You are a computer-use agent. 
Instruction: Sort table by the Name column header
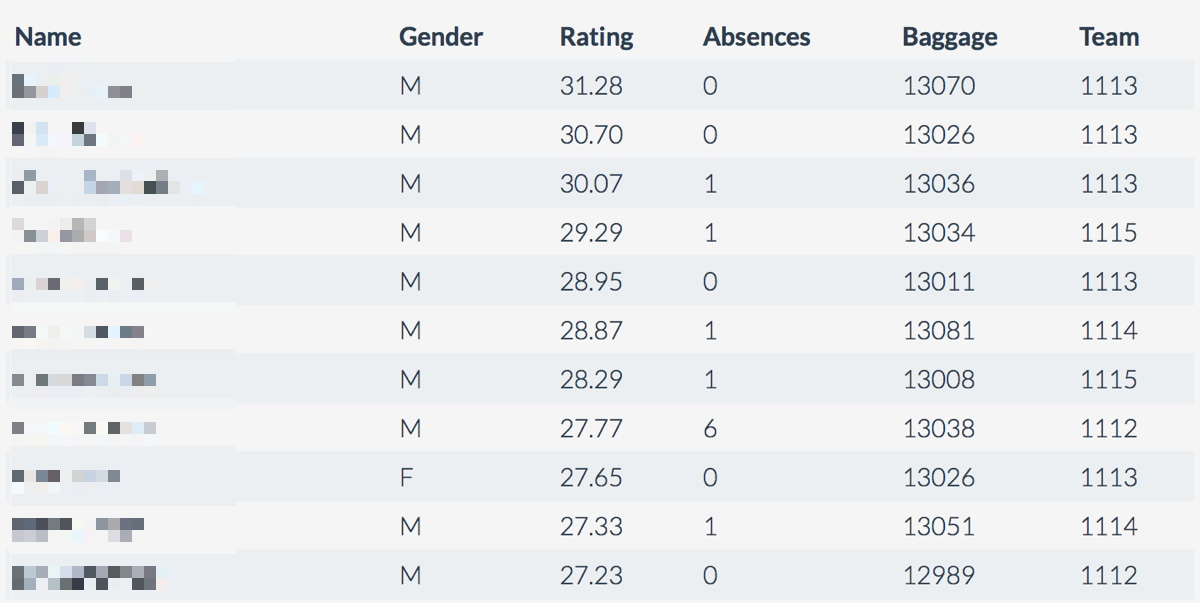(47, 37)
